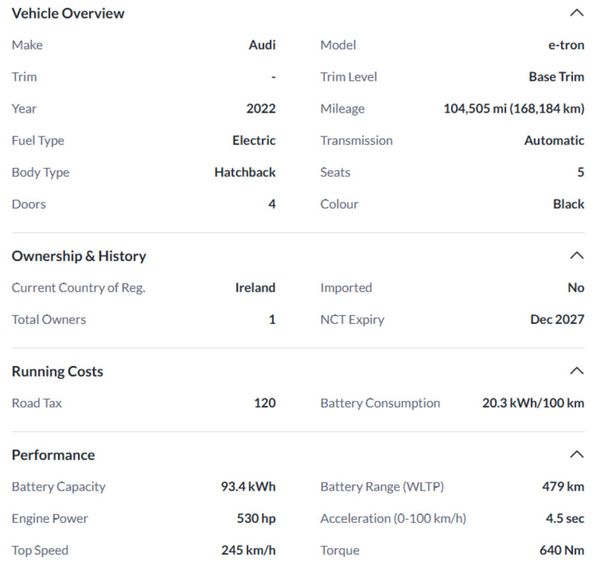Click the Battery Range (WLTP) label
The width and height of the screenshot is (600, 567).
click(382, 486)
